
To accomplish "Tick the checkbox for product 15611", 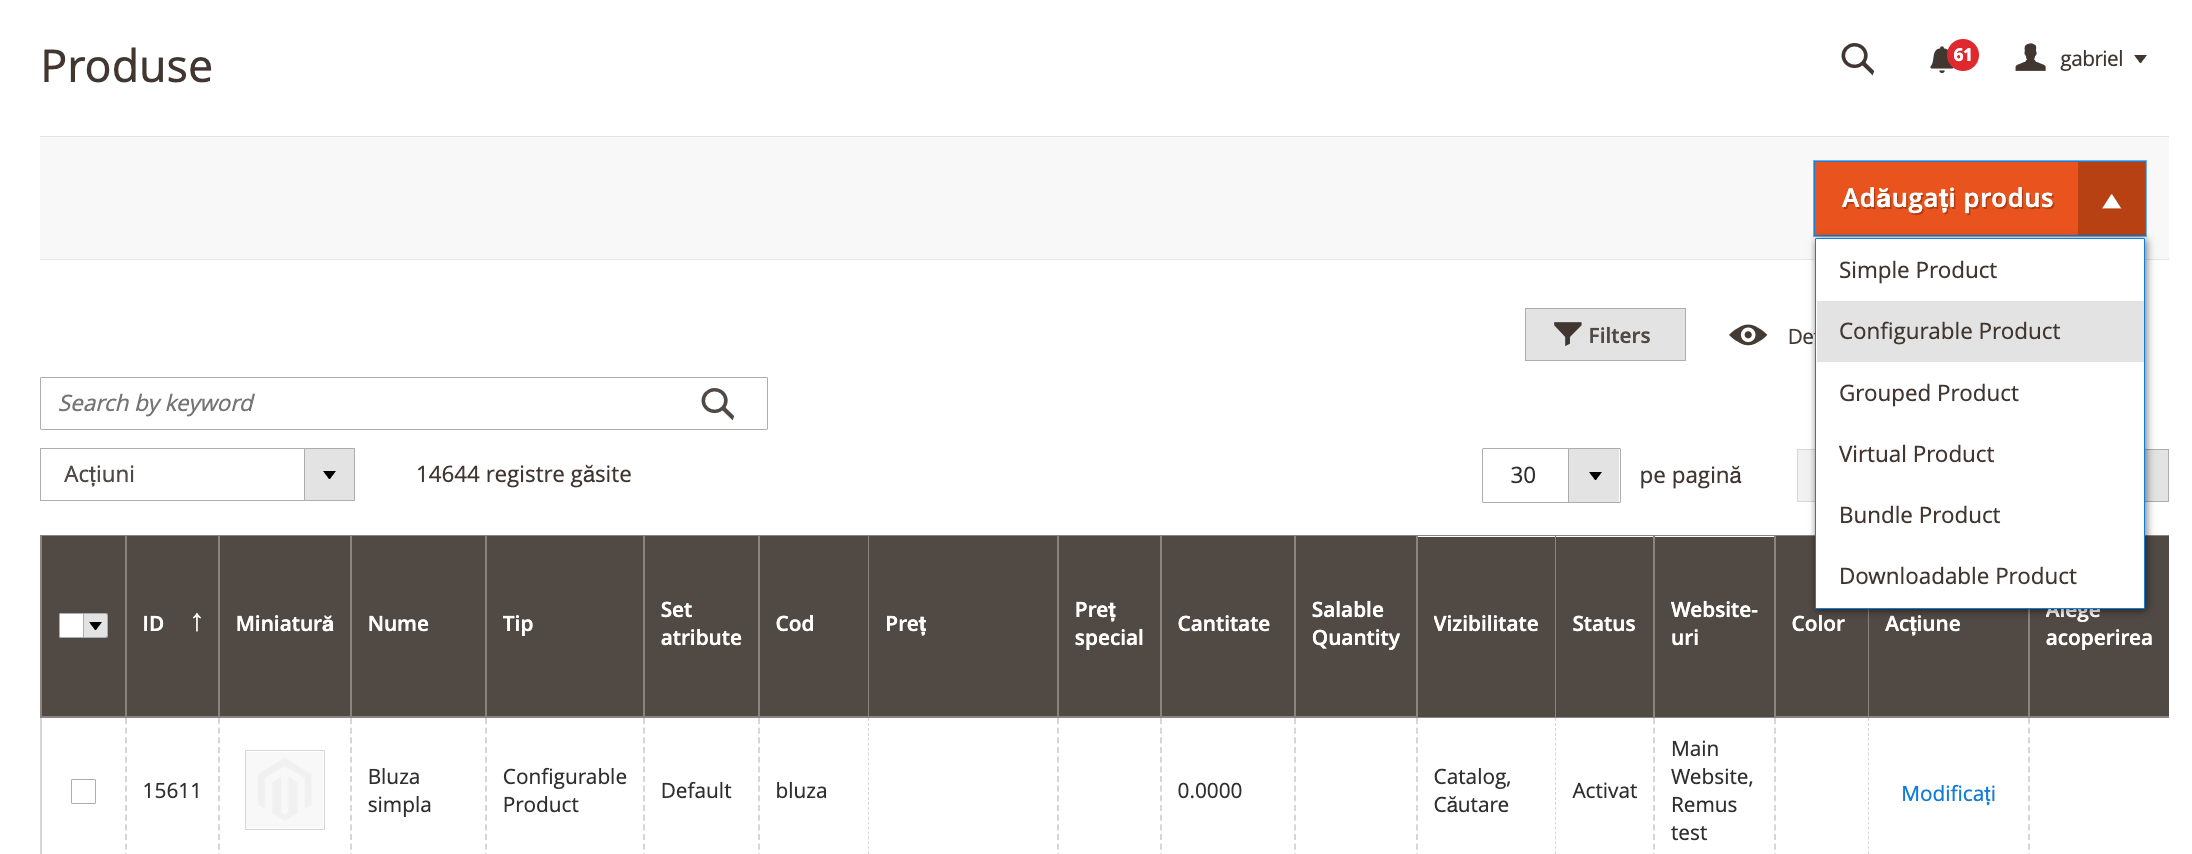I will 84,791.
